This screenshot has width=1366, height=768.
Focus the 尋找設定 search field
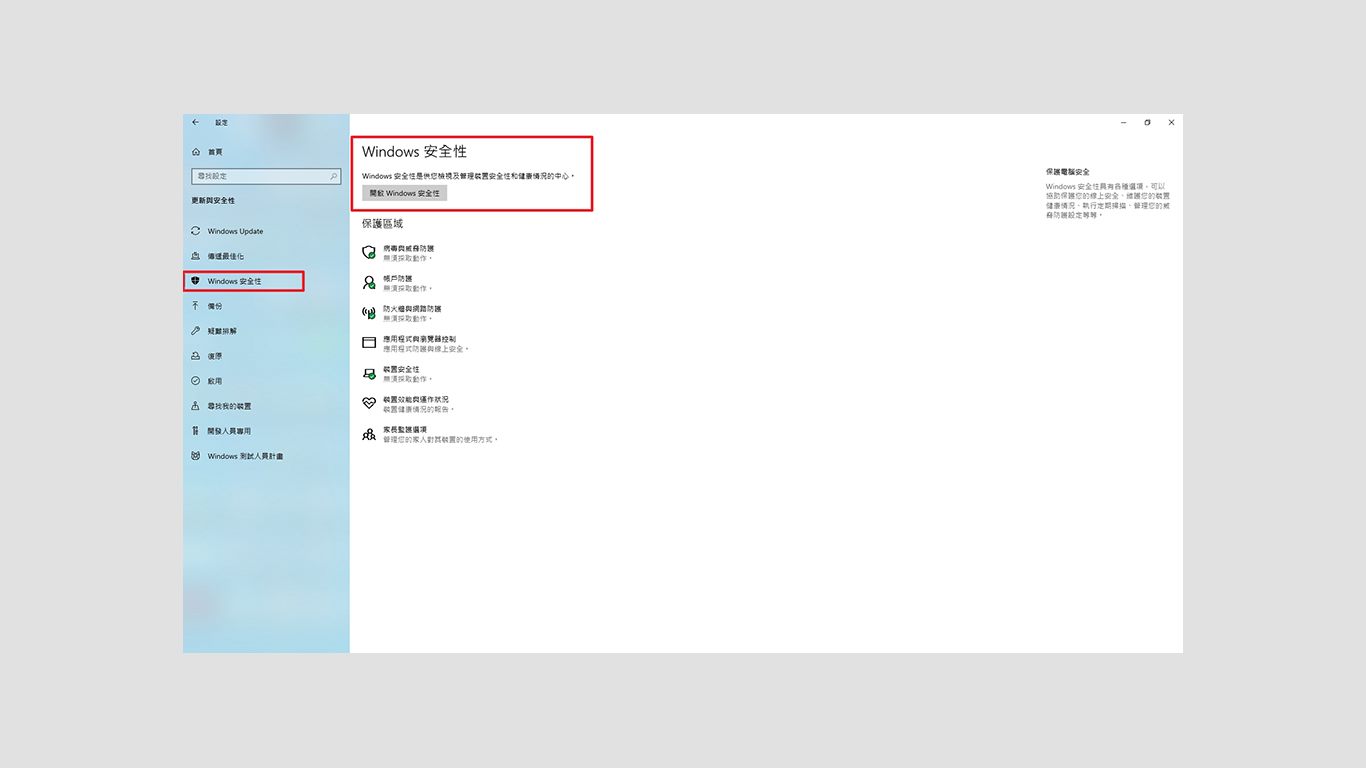266,176
